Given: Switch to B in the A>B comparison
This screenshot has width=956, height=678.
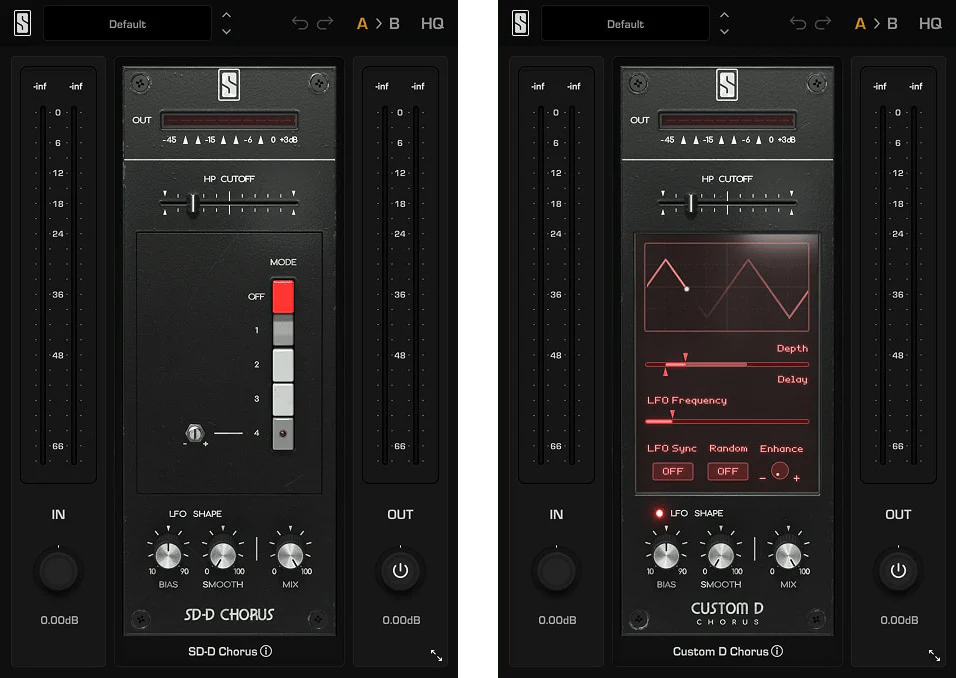Looking at the screenshot, I should coord(392,22).
